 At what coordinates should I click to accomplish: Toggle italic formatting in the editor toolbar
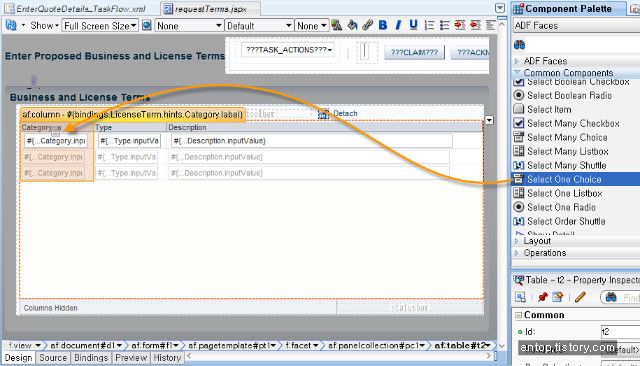[x=398, y=25]
